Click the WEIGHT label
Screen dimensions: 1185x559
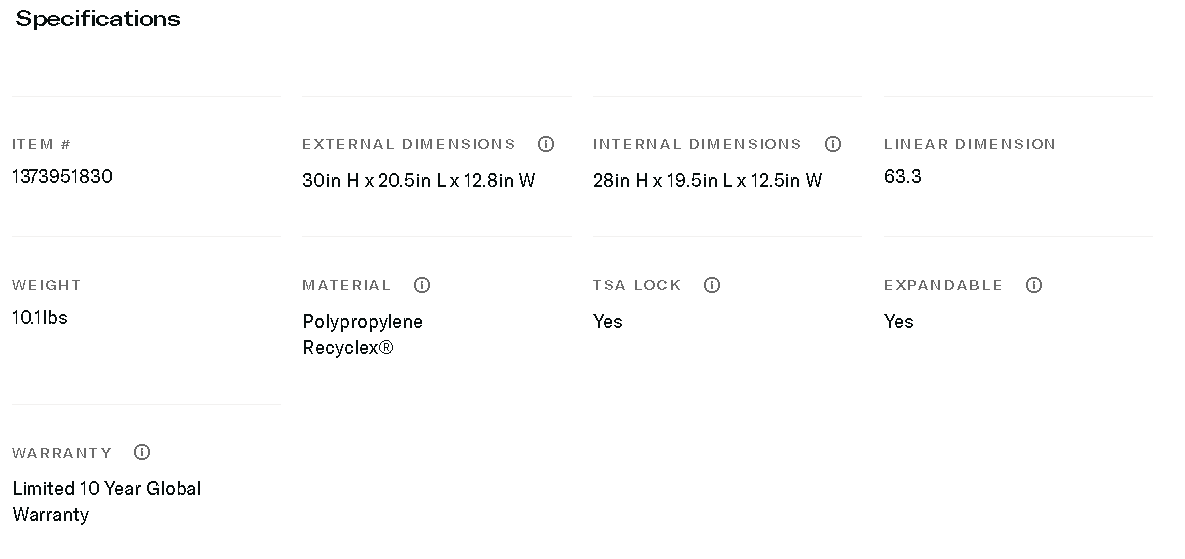46,285
